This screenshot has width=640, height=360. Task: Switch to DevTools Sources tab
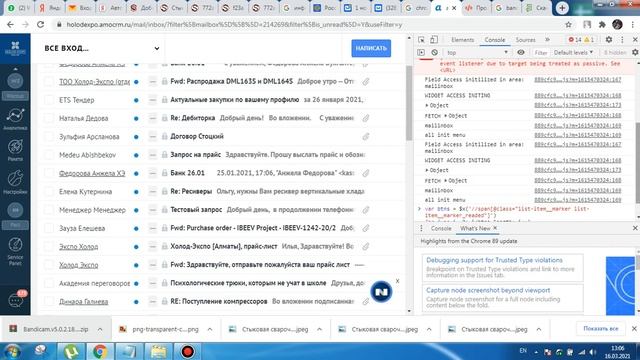point(525,40)
